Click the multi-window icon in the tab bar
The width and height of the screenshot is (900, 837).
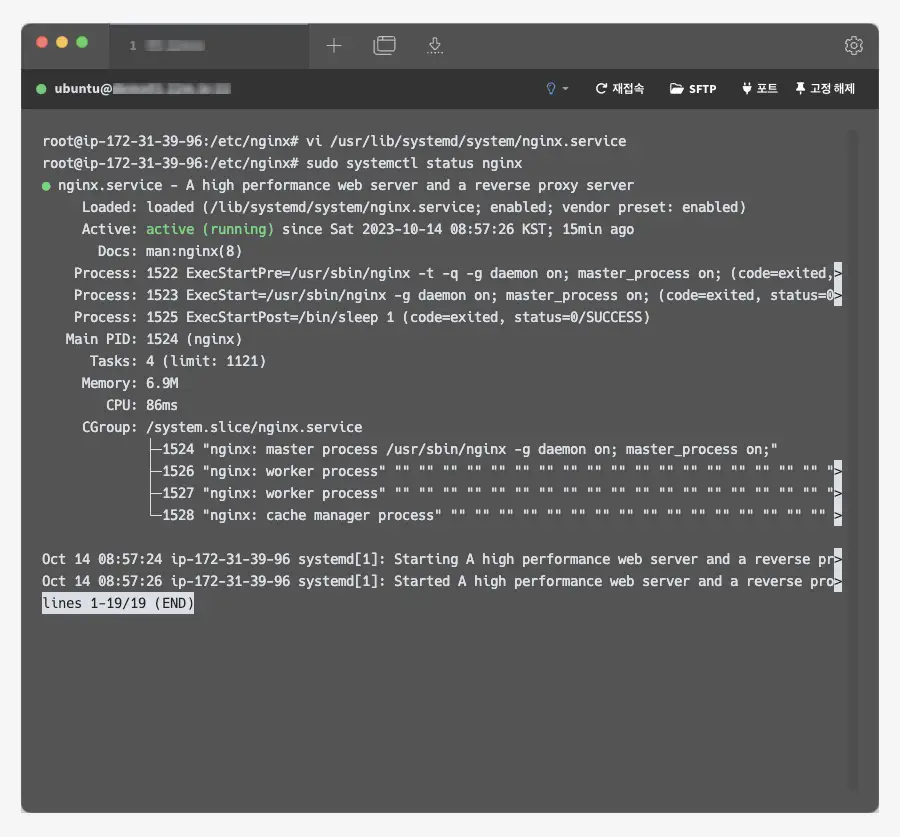[x=384, y=45]
